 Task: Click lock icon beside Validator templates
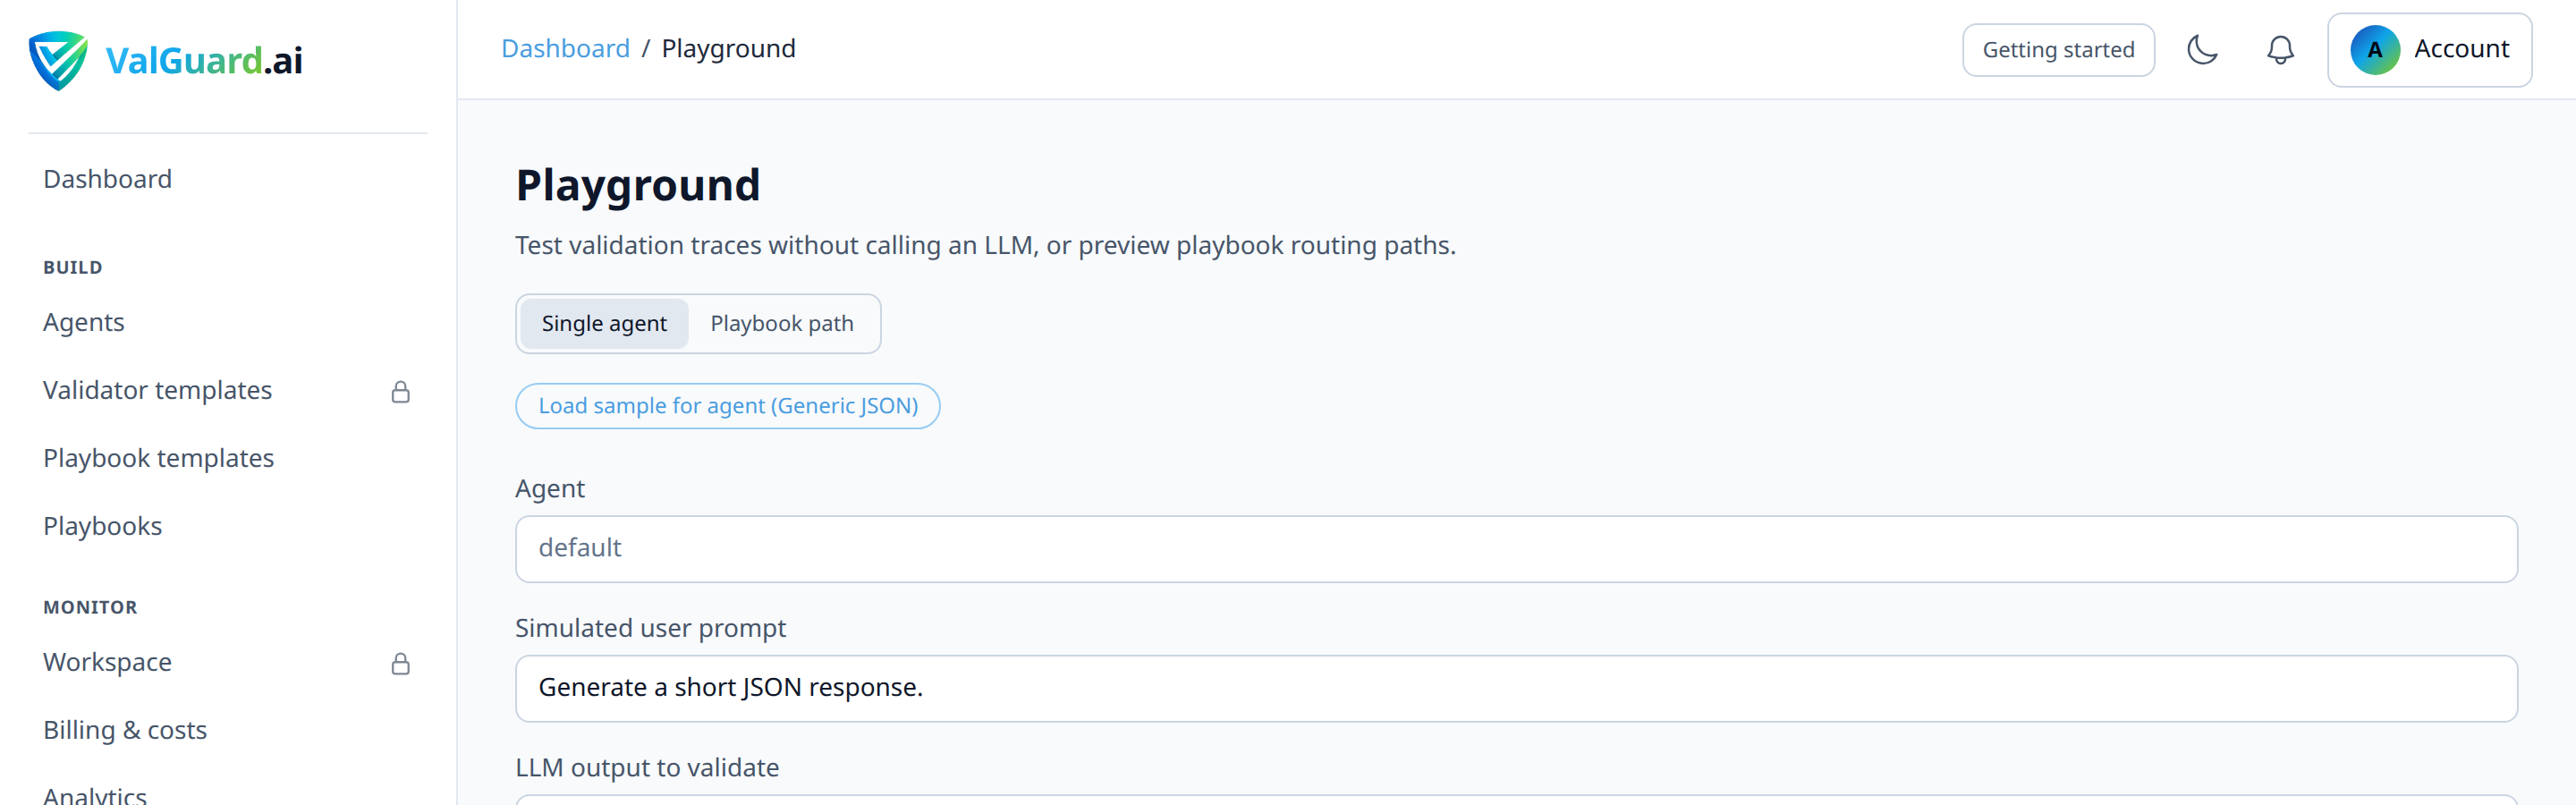point(401,392)
